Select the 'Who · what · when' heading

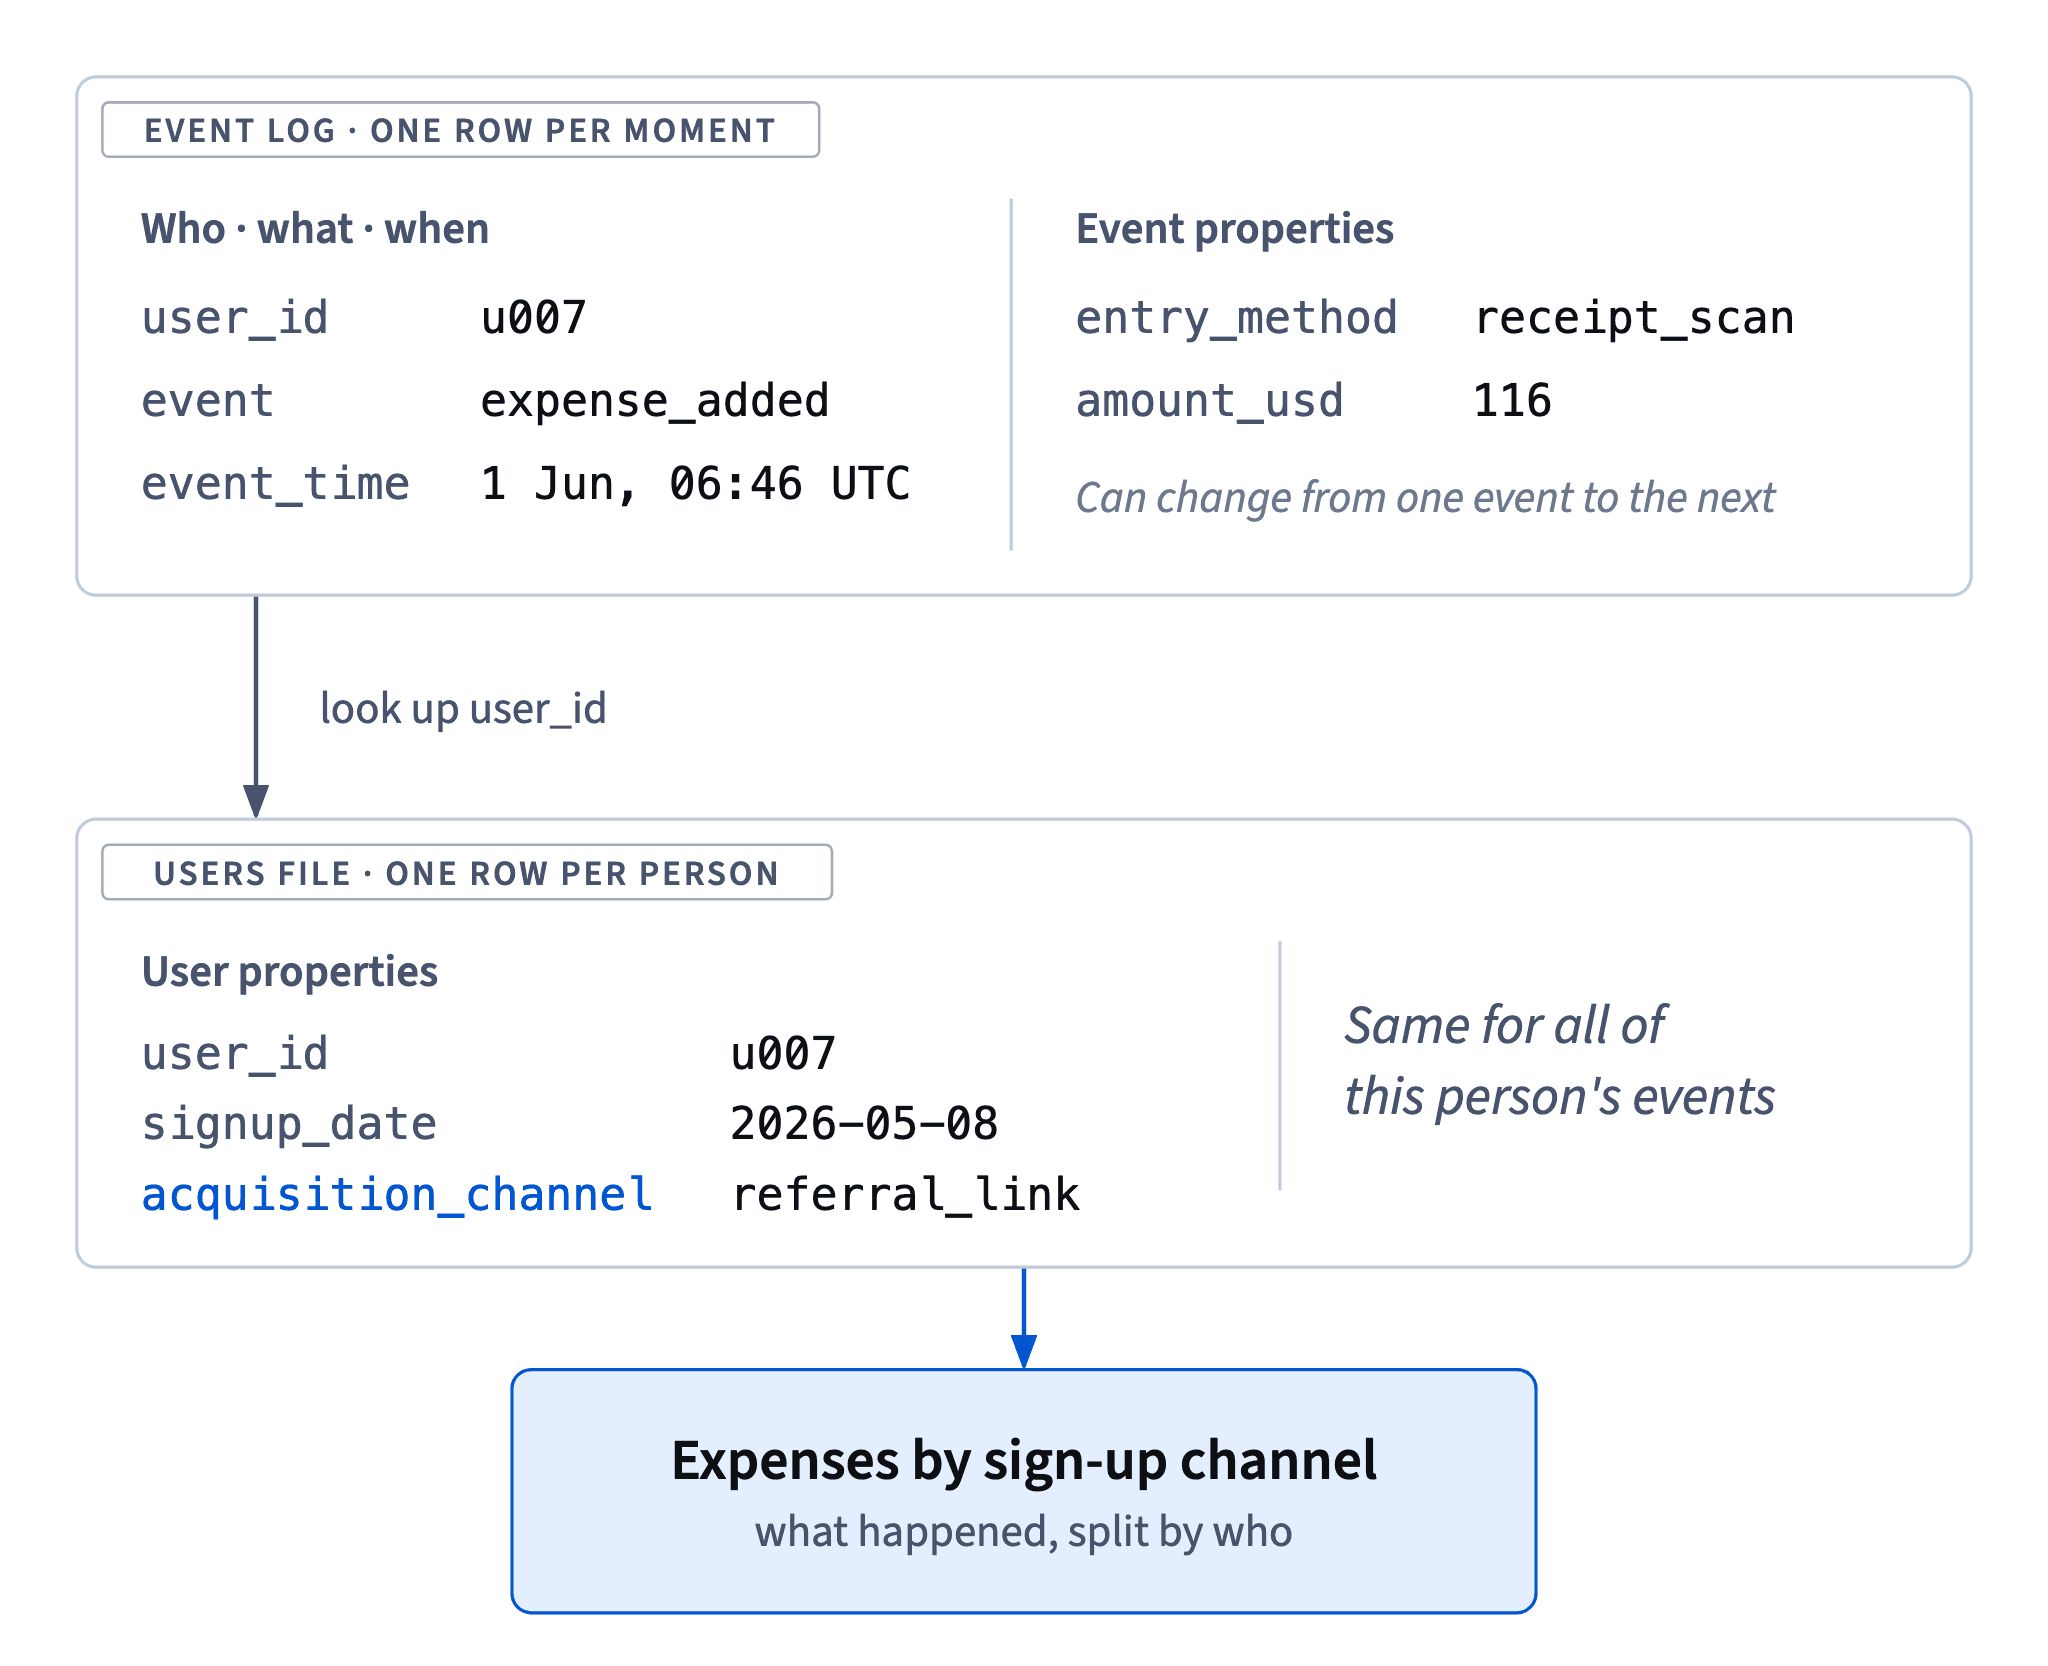(315, 229)
